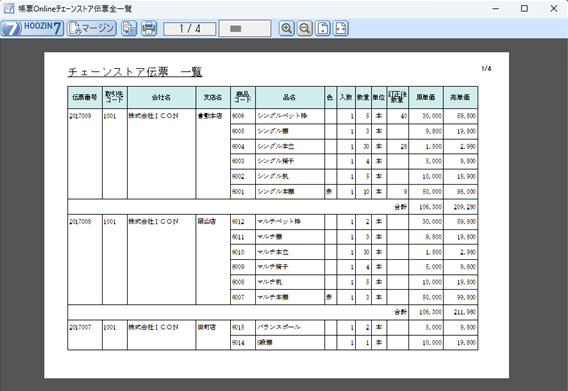This screenshot has width=568, height=391.
Task: Click product code 6007
Action: coord(238,297)
